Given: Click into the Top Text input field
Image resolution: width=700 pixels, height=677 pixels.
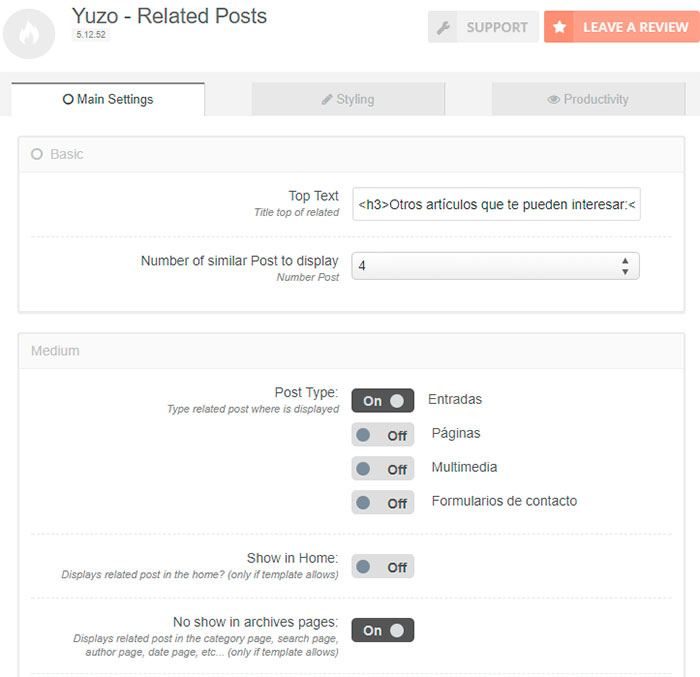Looking at the screenshot, I should pos(496,205).
